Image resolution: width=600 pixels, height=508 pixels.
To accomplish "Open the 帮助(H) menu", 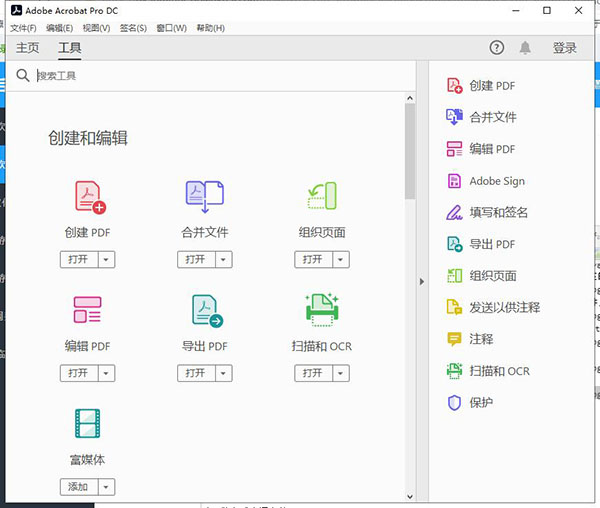I will (210, 28).
